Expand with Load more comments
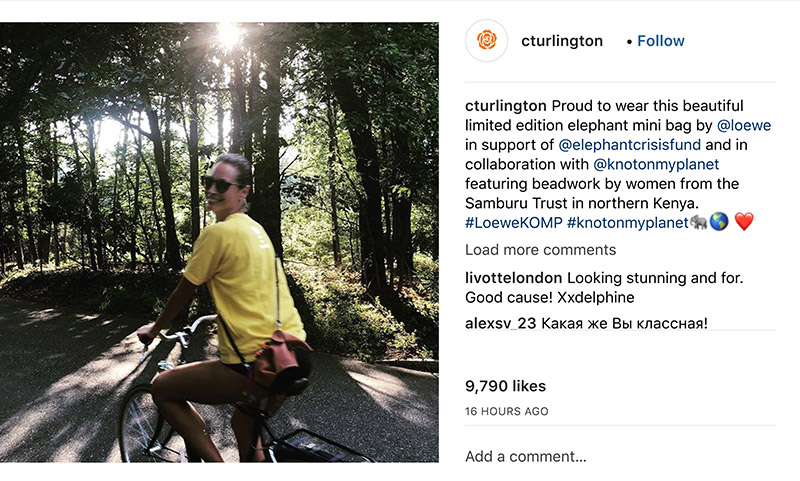 pyautogui.click(x=540, y=250)
